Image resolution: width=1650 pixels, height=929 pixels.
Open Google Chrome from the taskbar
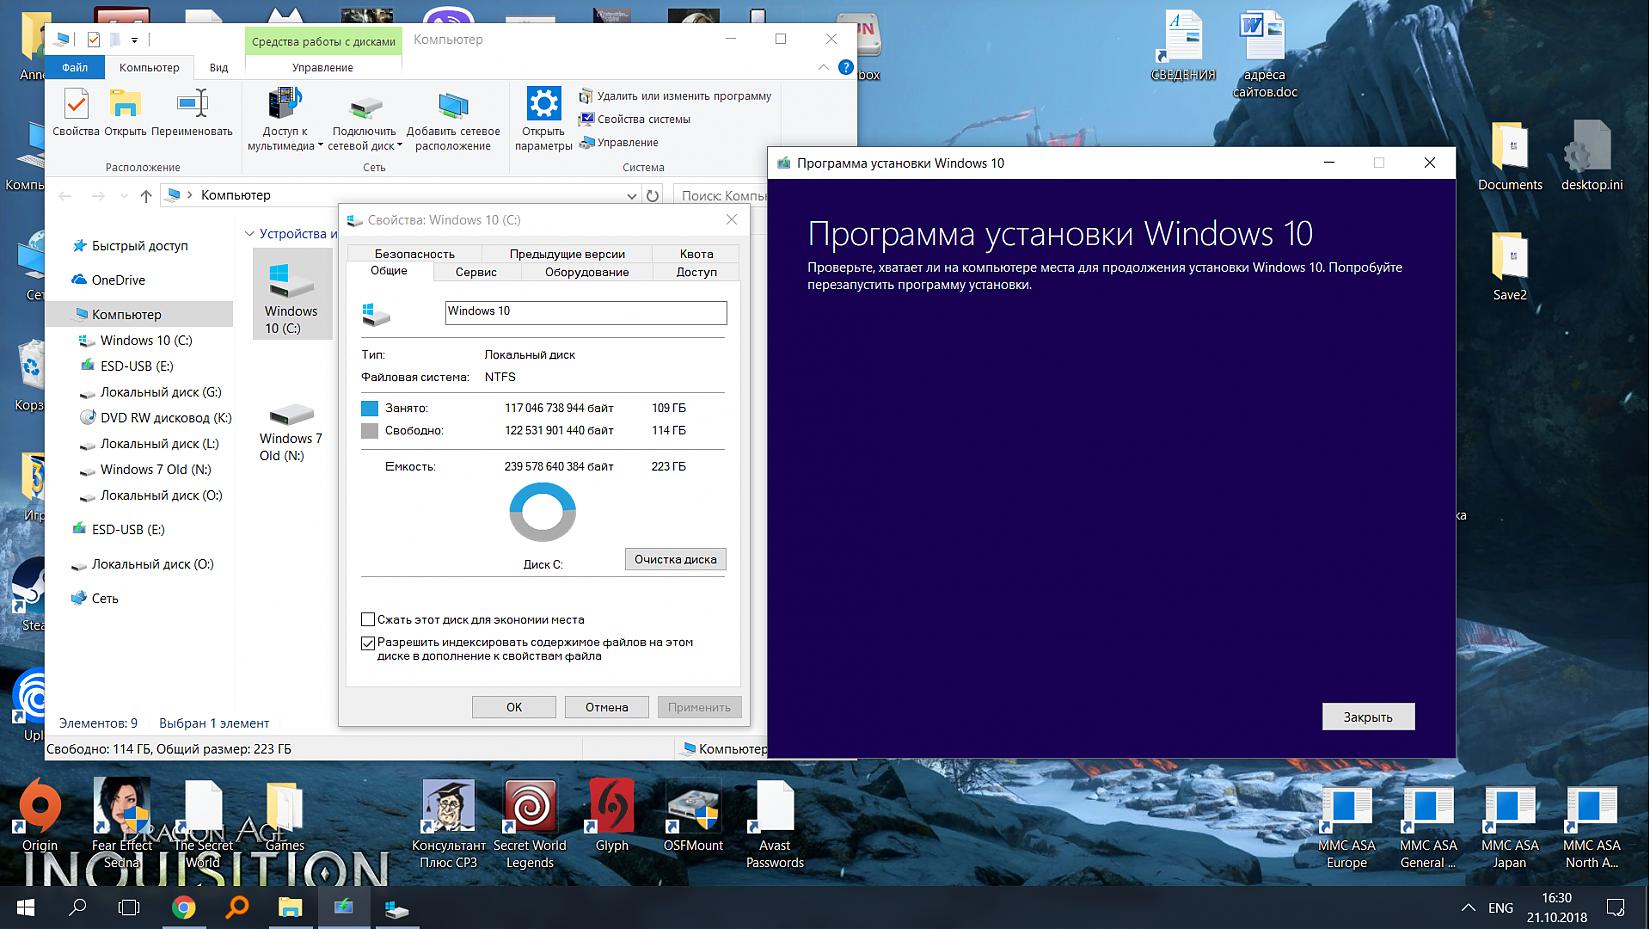(x=183, y=908)
